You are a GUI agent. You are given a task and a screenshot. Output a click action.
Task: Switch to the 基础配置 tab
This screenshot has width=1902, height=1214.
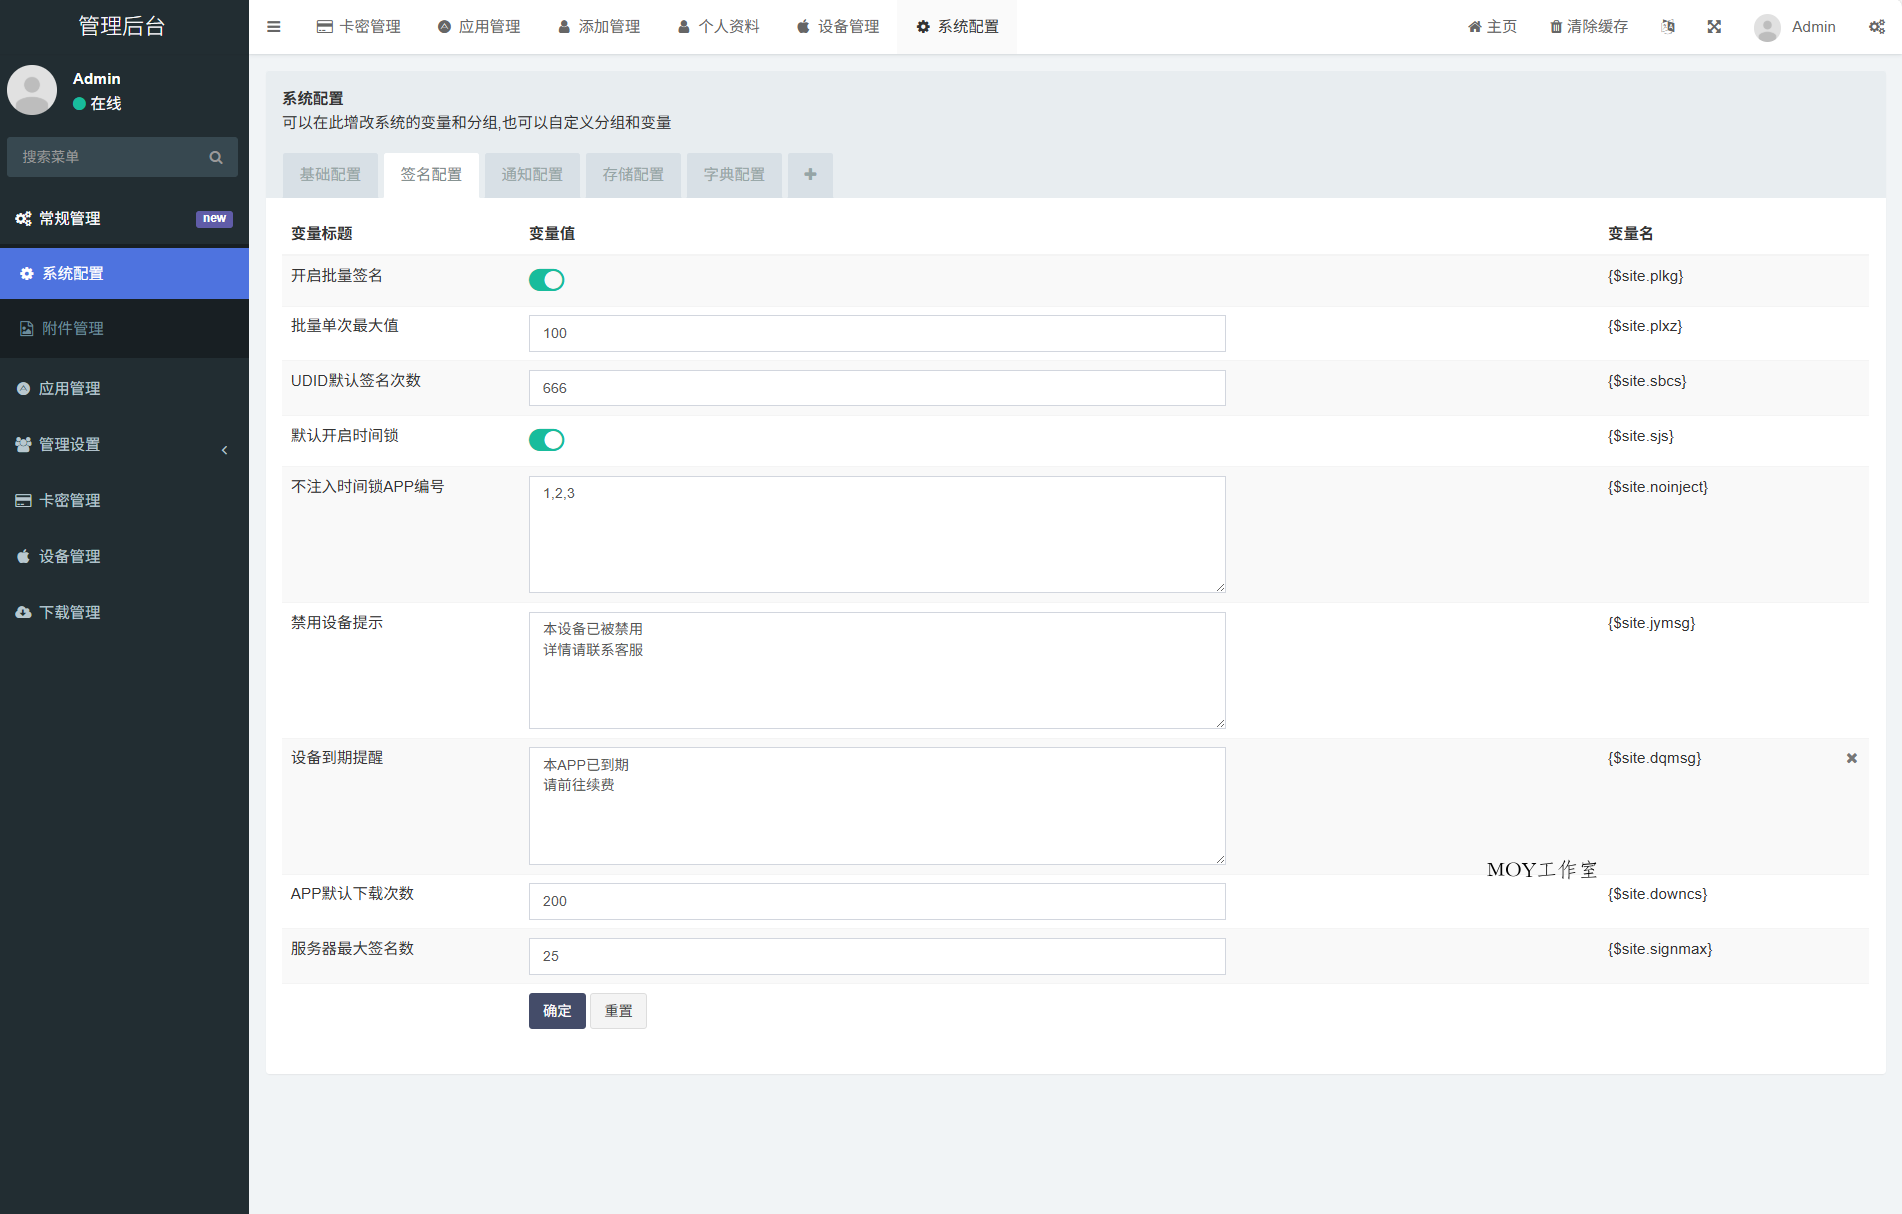[330, 175]
